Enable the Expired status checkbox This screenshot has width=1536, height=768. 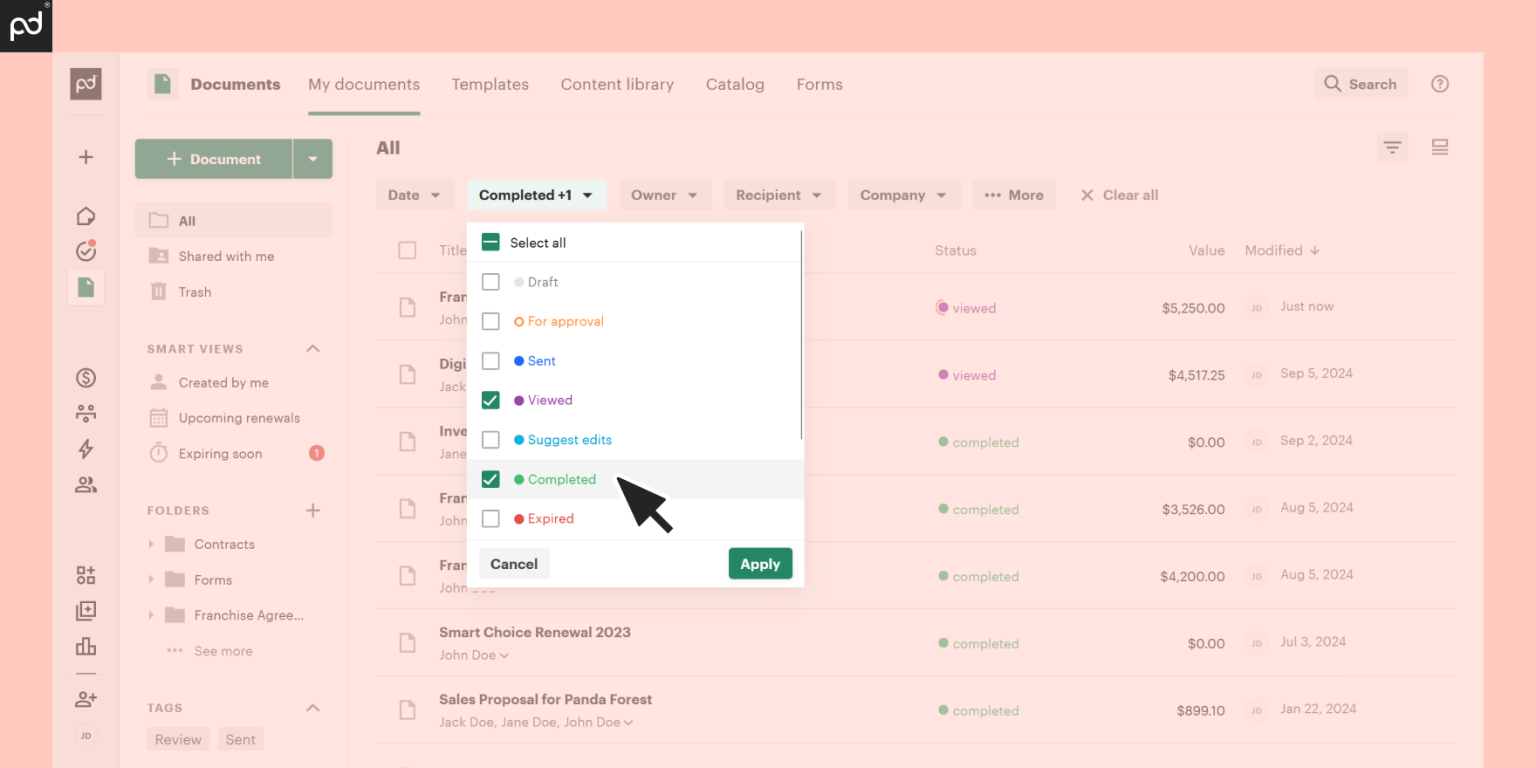click(491, 519)
